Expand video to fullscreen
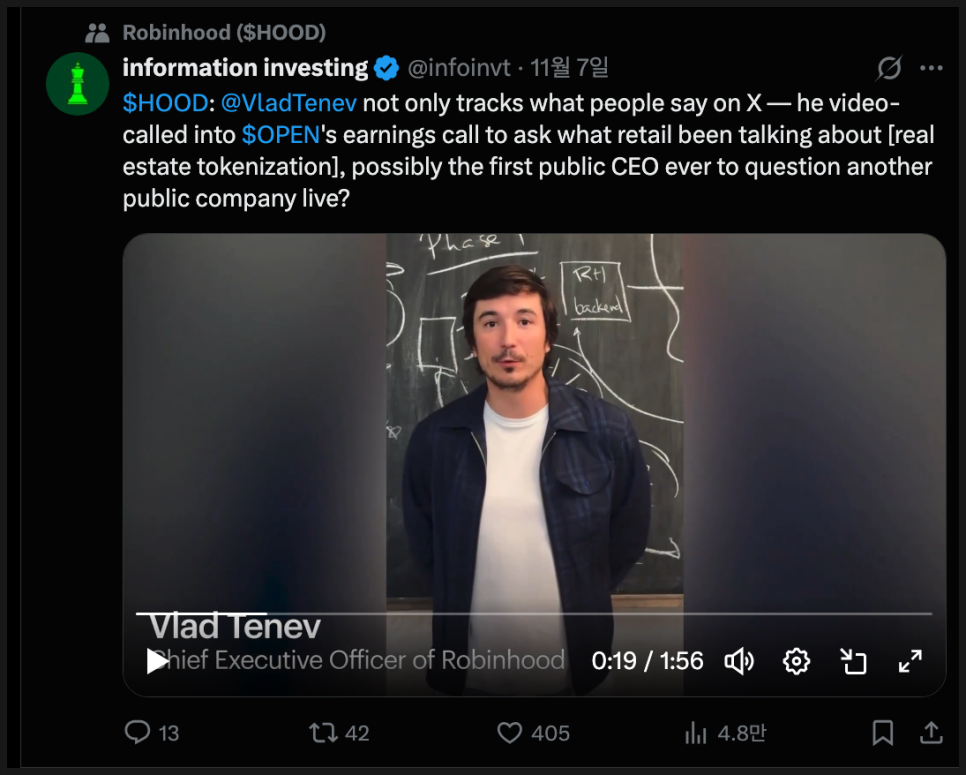966x775 pixels. (x=910, y=661)
